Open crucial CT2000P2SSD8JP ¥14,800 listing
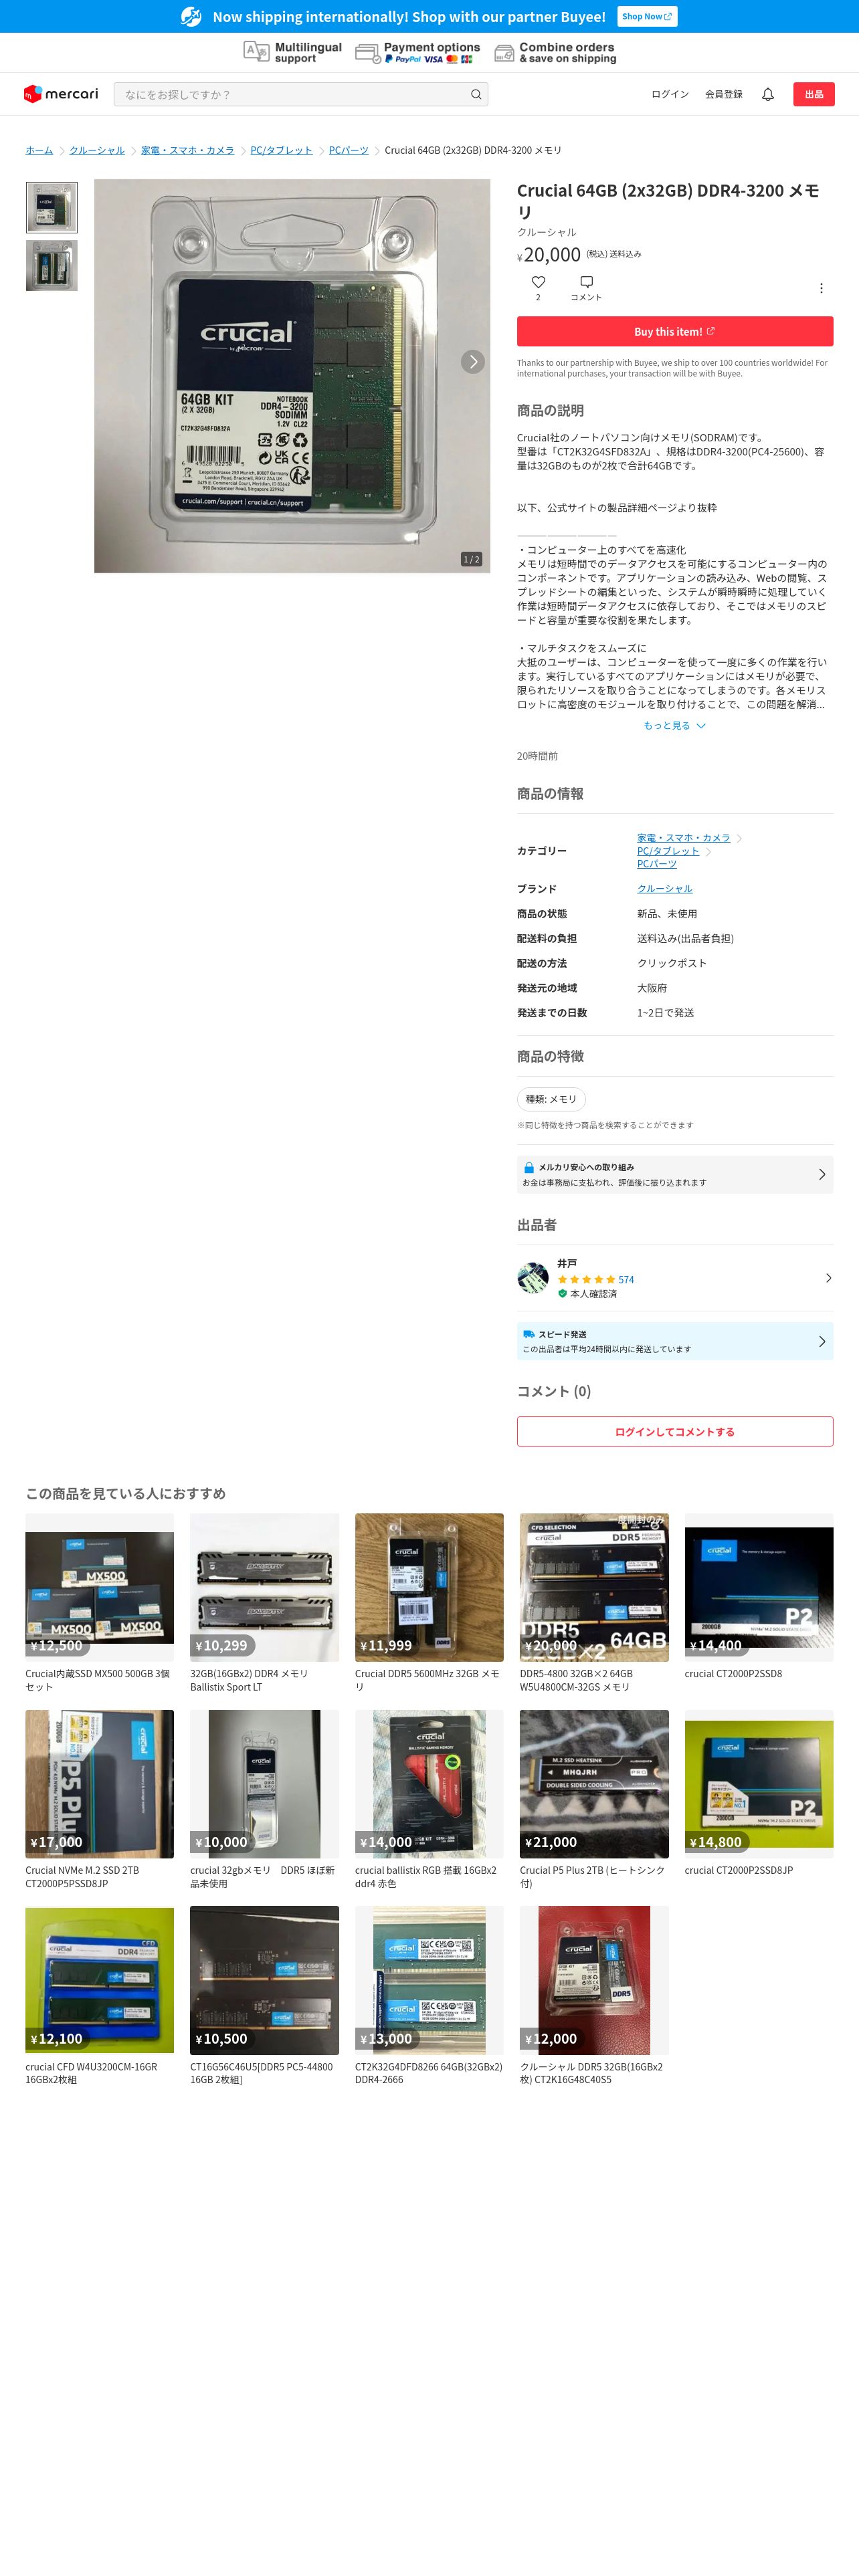The image size is (859, 2576). coord(759,1793)
